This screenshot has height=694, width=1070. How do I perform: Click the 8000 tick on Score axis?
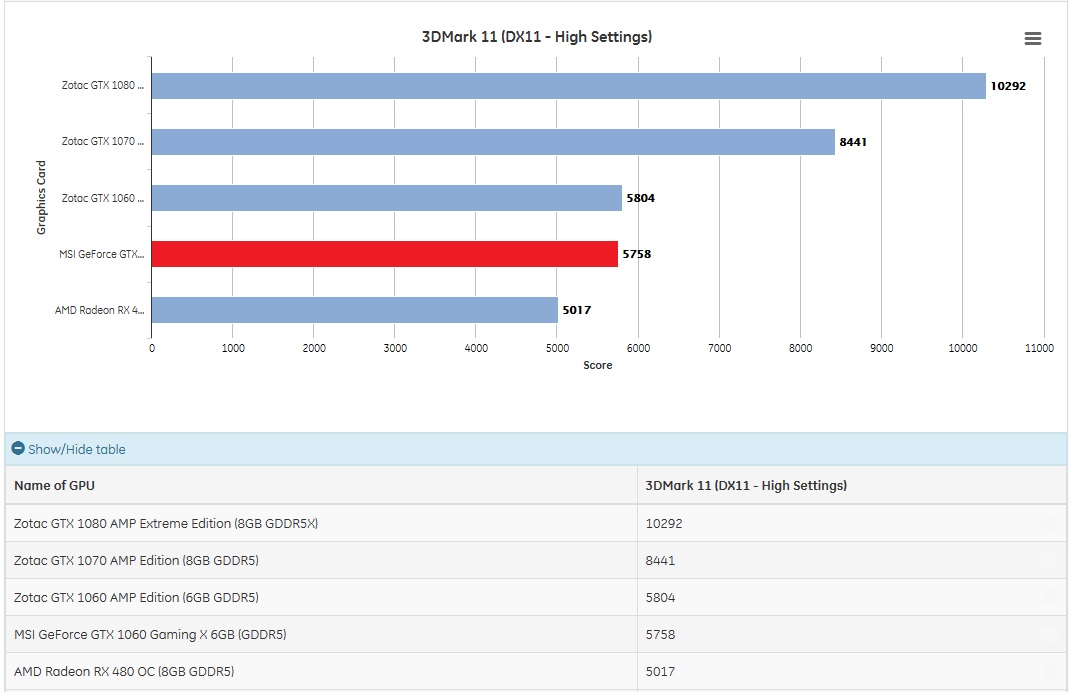pos(800,348)
